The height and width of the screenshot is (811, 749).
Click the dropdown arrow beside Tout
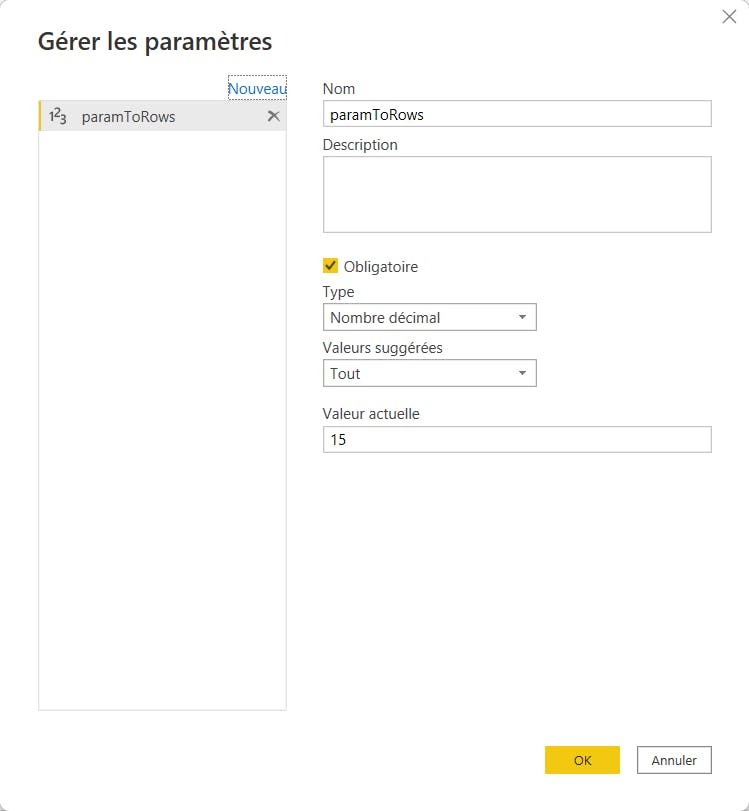pyautogui.click(x=524, y=373)
